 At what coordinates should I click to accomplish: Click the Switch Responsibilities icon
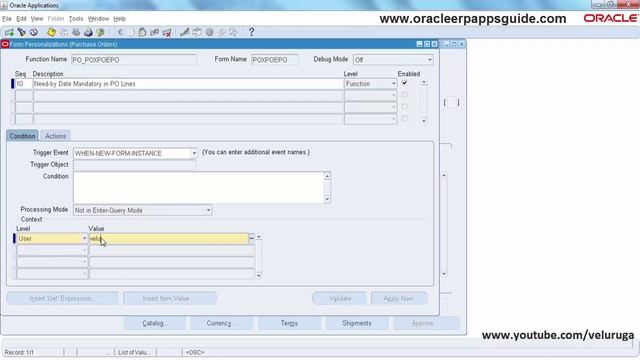[76, 32]
